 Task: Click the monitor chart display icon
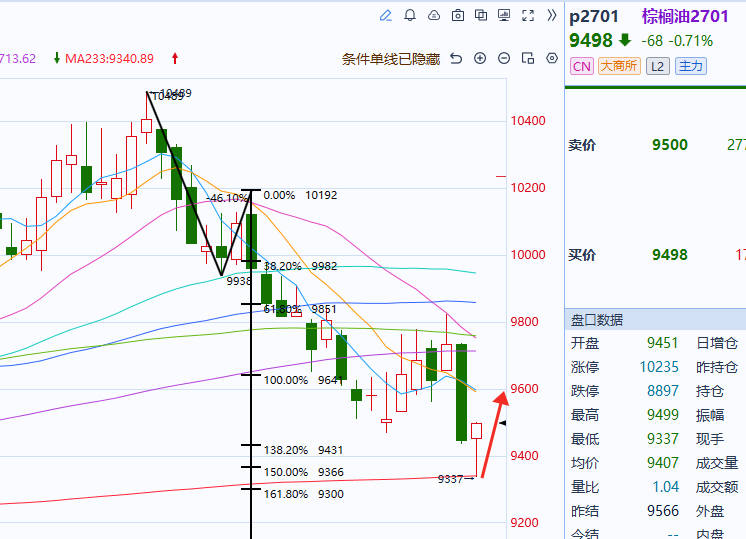tap(504, 16)
